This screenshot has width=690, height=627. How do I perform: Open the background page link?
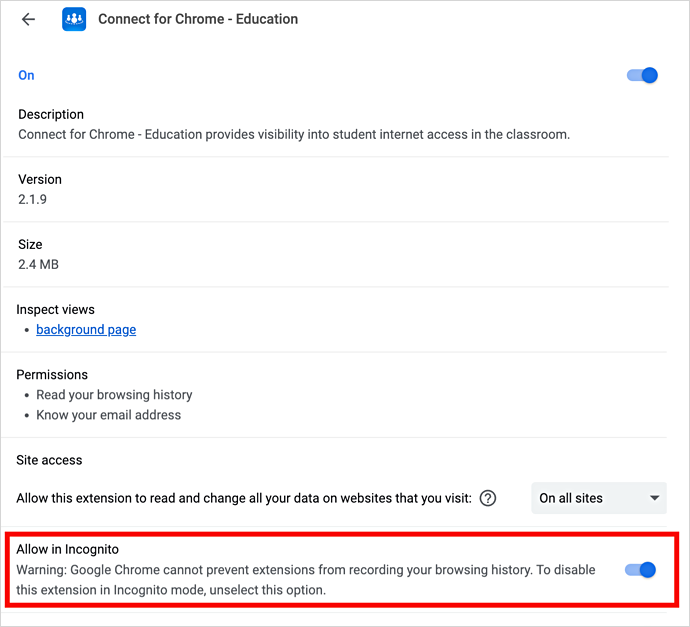pos(86,330)
